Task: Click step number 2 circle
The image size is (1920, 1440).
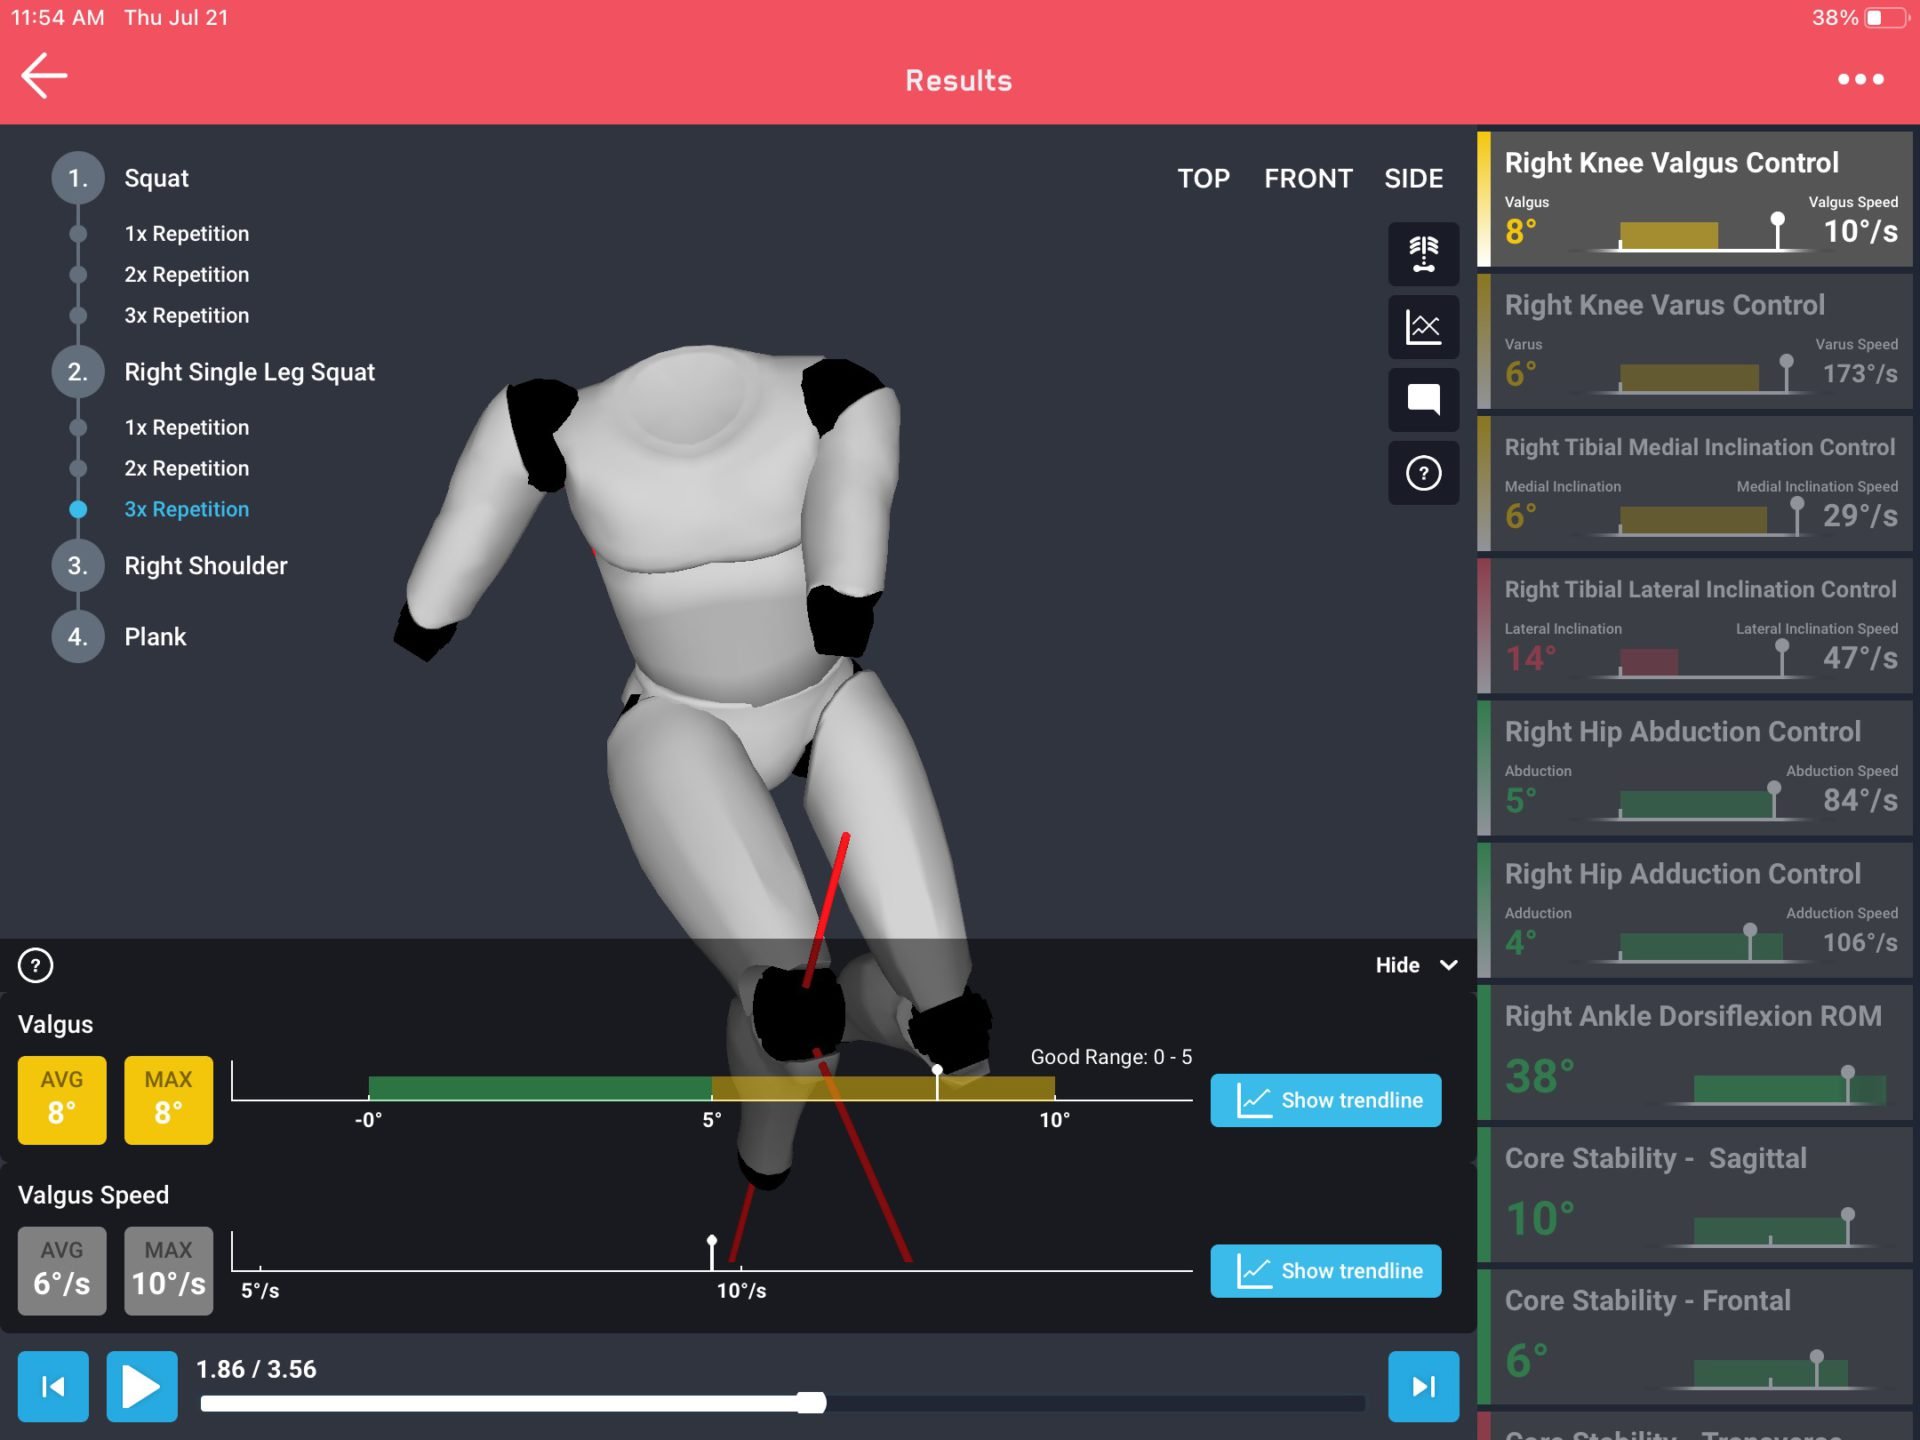Action: click(78, 372)
